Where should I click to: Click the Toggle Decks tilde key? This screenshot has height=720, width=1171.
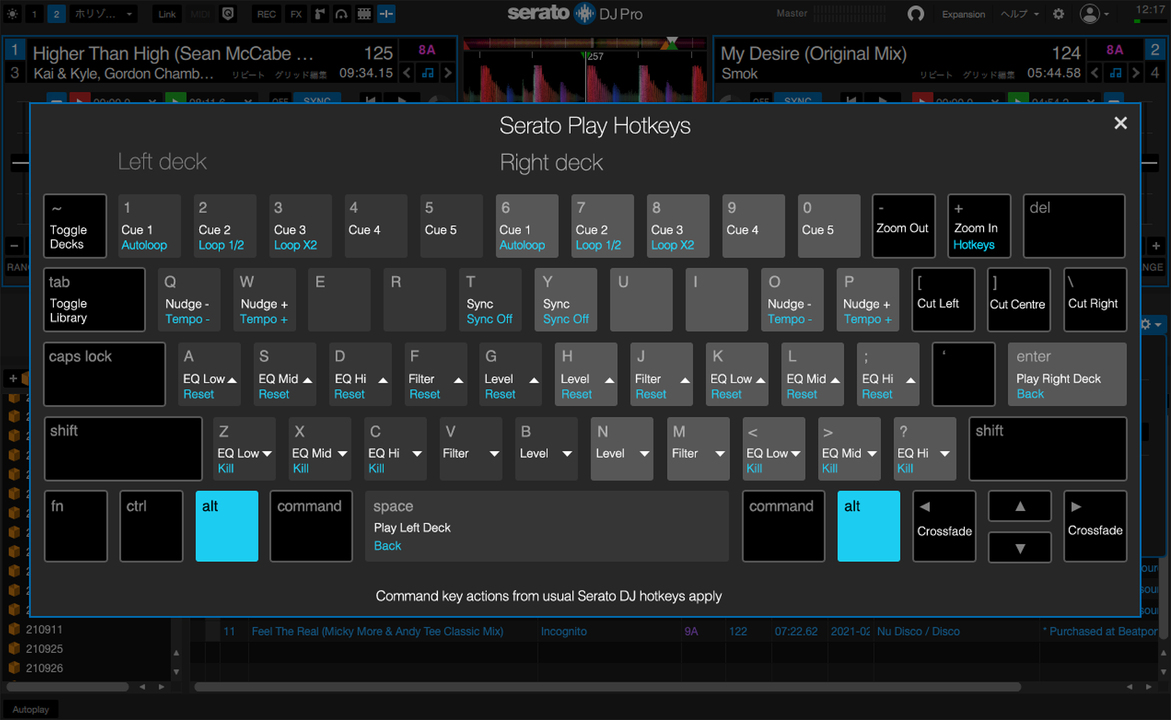[75, 226]
